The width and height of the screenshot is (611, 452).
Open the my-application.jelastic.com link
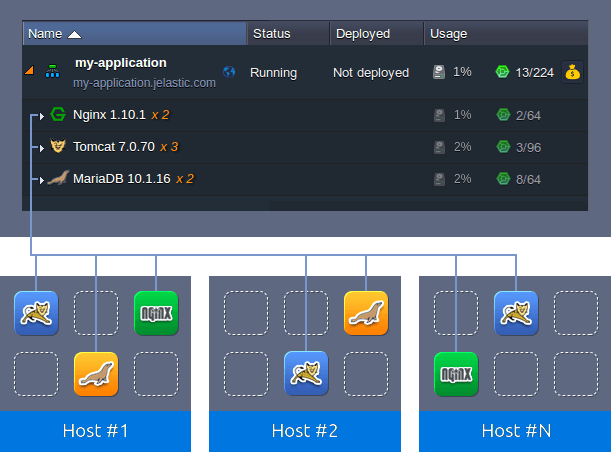click(144, 83)
